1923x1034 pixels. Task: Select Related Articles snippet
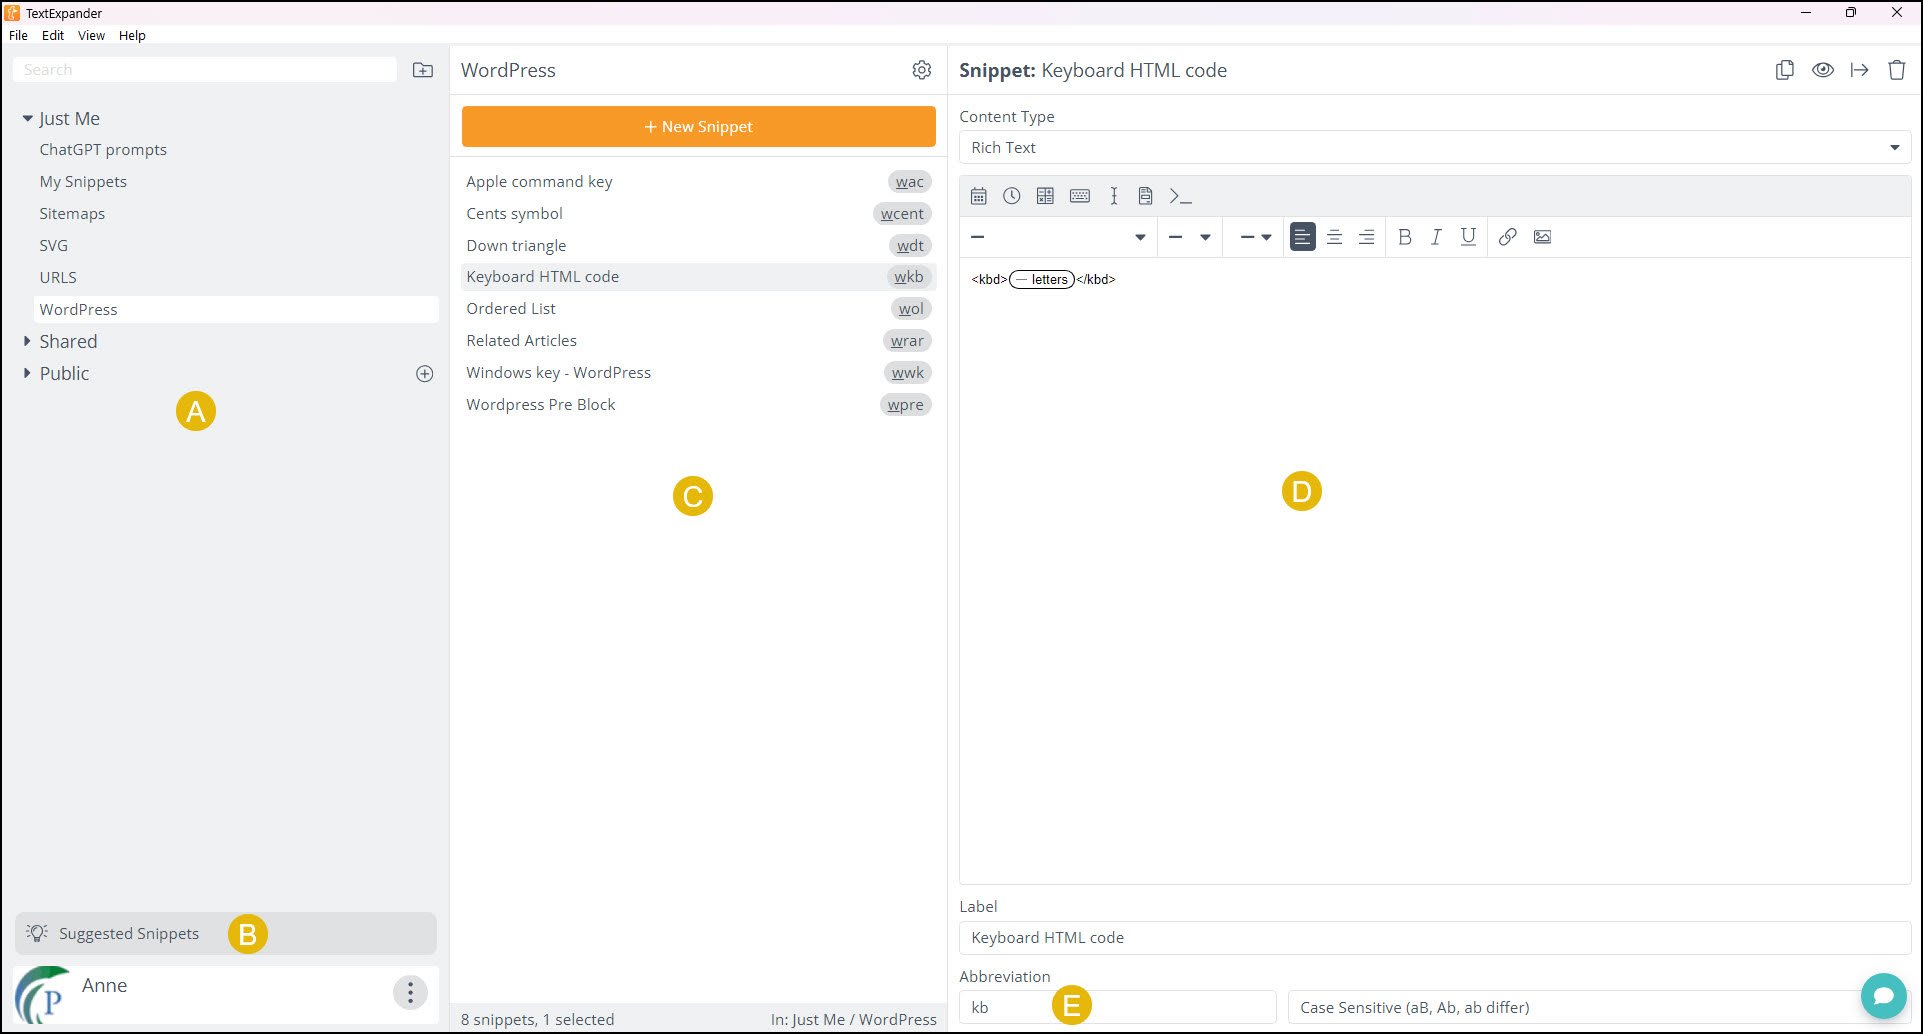[x=698, y=341]
